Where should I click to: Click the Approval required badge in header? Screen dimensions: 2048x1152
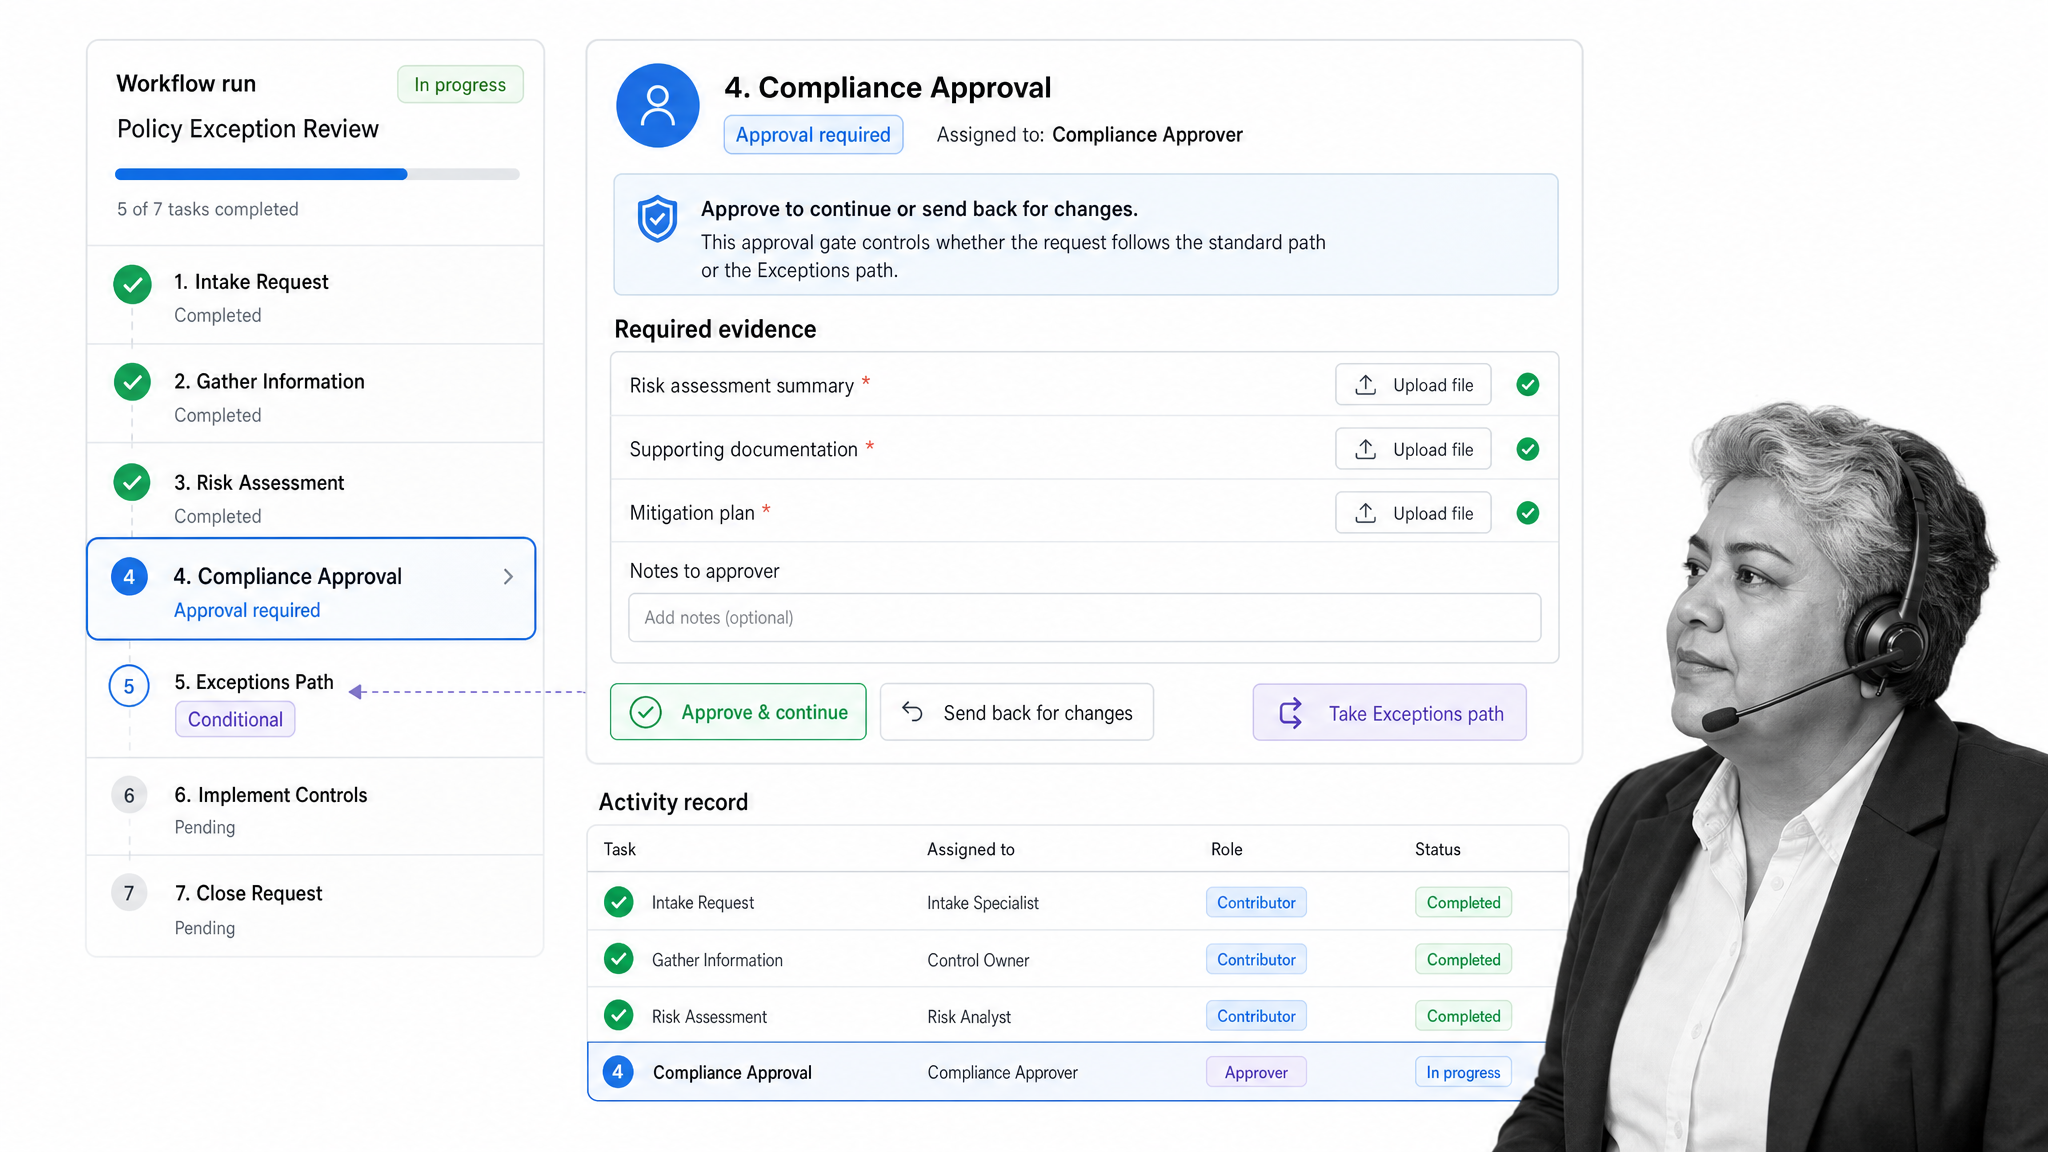[x=813, y=135]
